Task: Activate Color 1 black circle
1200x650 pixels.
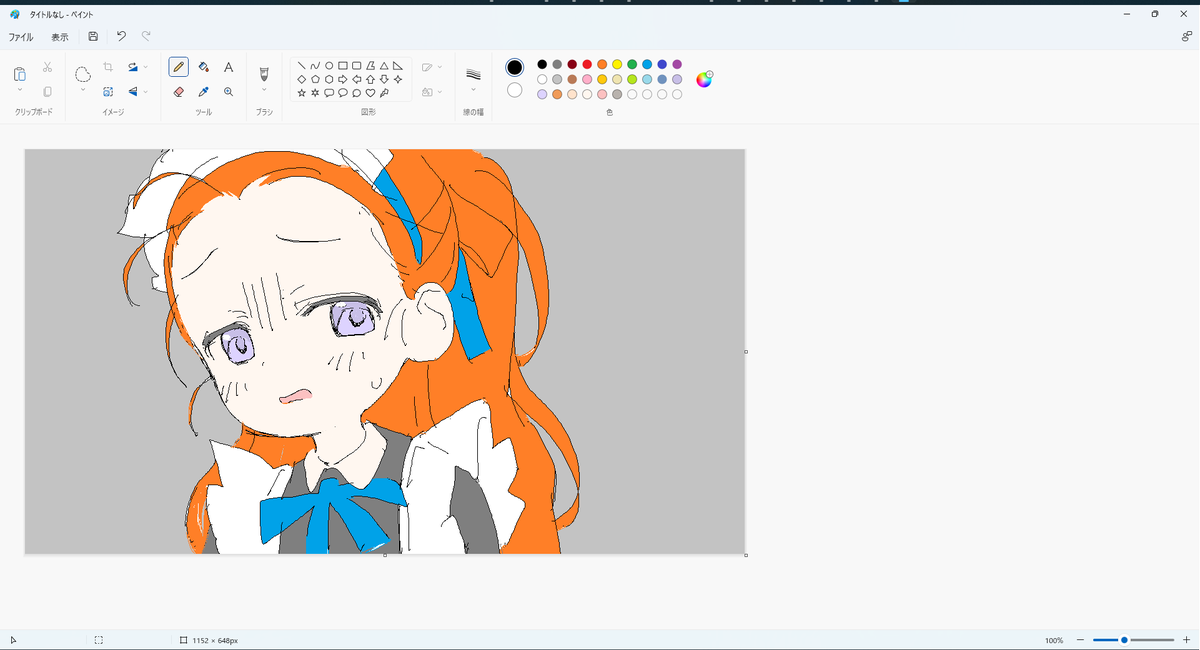Action: tap(514, 67)
